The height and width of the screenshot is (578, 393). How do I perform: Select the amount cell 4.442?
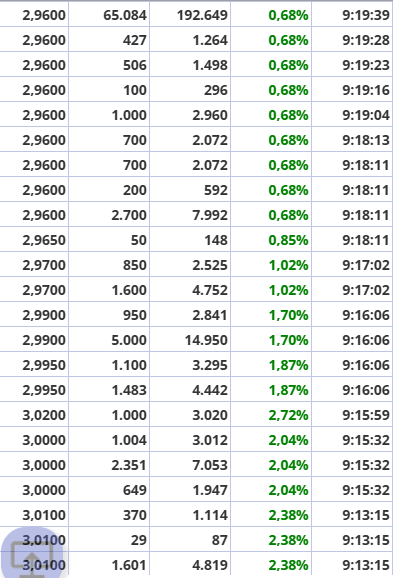click(190, 390)
